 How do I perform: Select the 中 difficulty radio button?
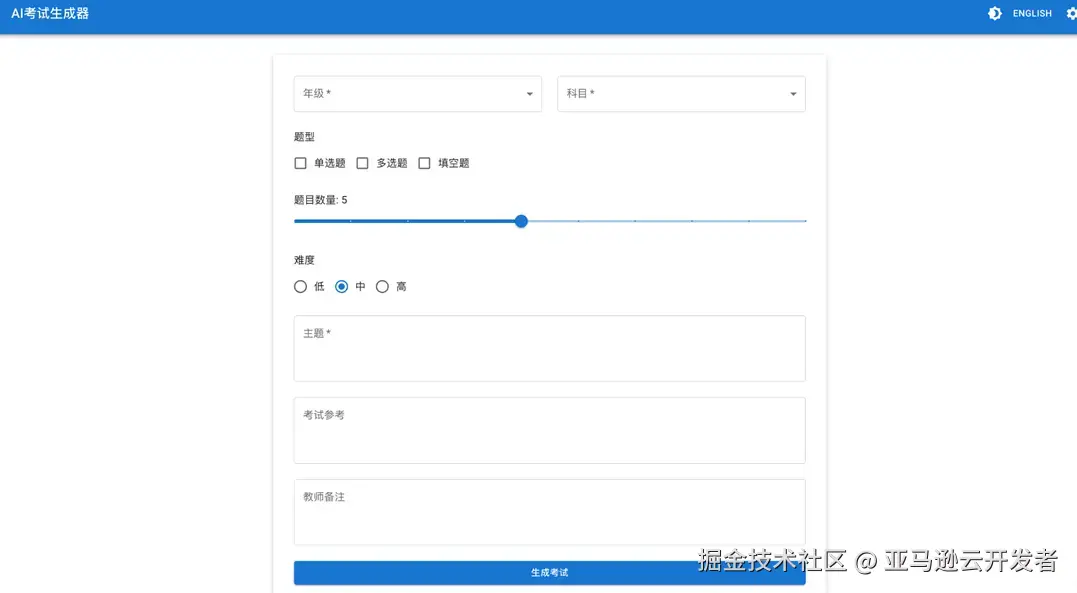coord(341,286)
